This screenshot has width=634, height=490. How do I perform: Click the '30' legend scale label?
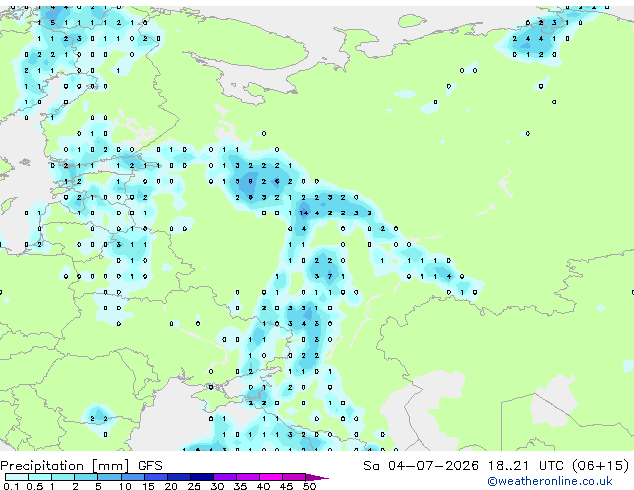coord(217,486)
